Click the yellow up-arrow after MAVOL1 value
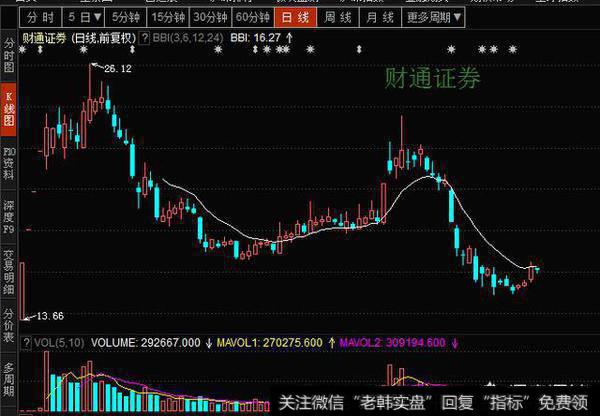 331,343
